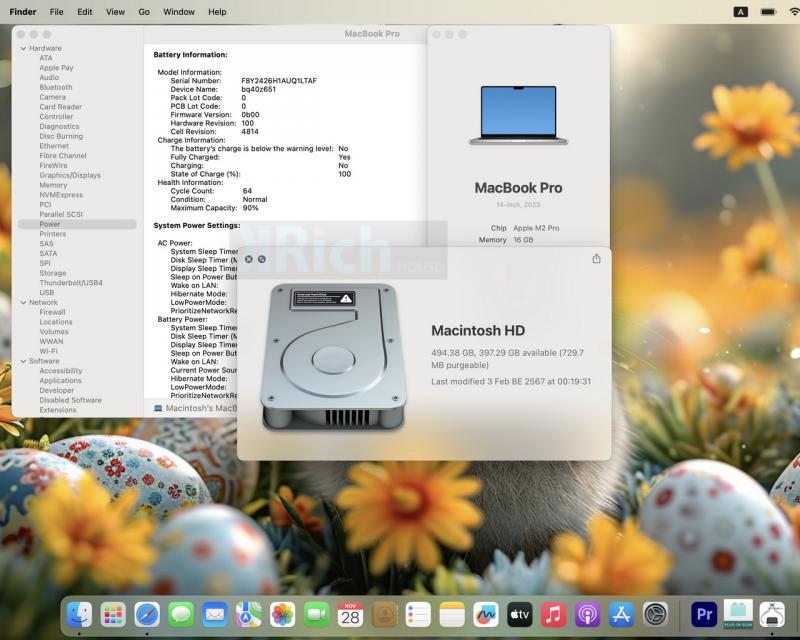The width and height of the screenshot is (800, 640).
Task: Select Graphics/Displays in the sidebar
Action: (x=70, y=175)
